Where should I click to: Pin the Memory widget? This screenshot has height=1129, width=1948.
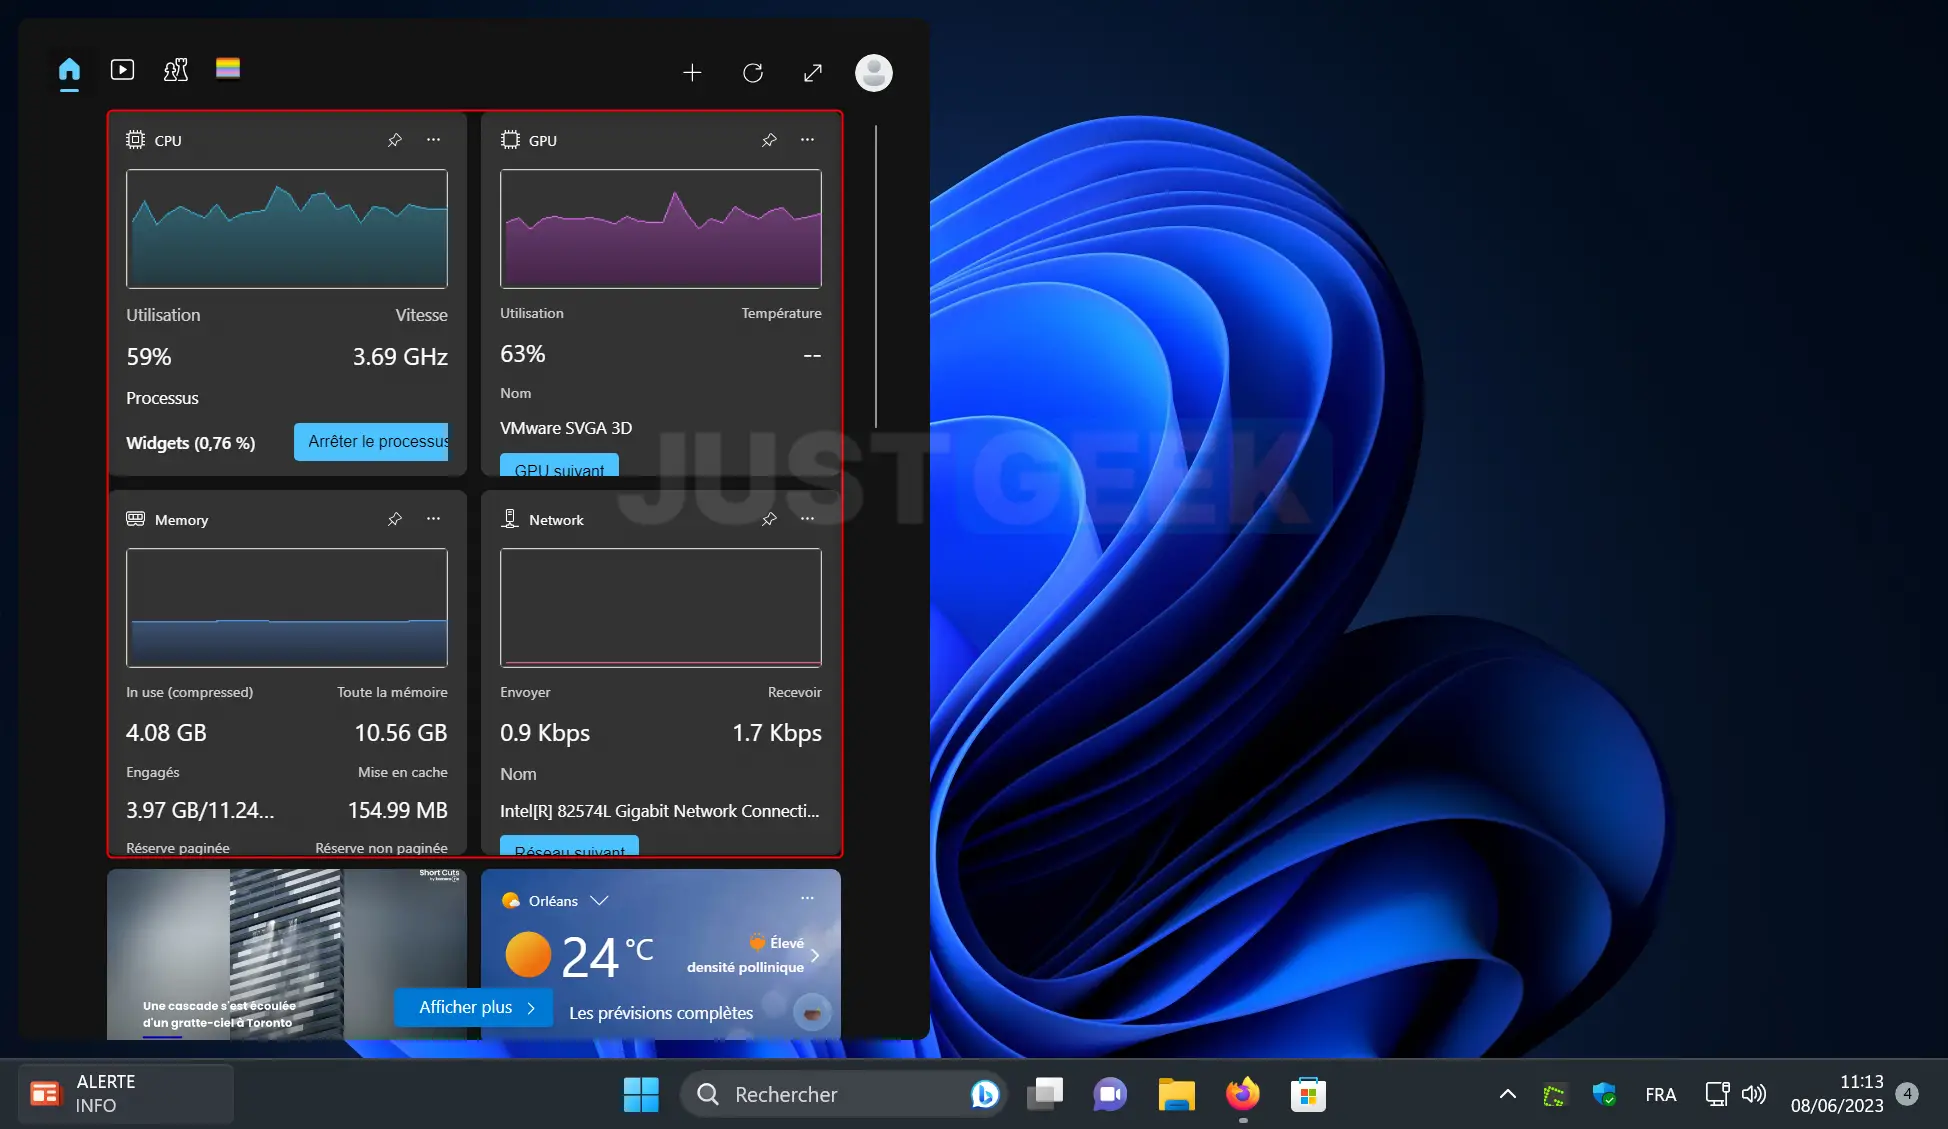(395, 519)
